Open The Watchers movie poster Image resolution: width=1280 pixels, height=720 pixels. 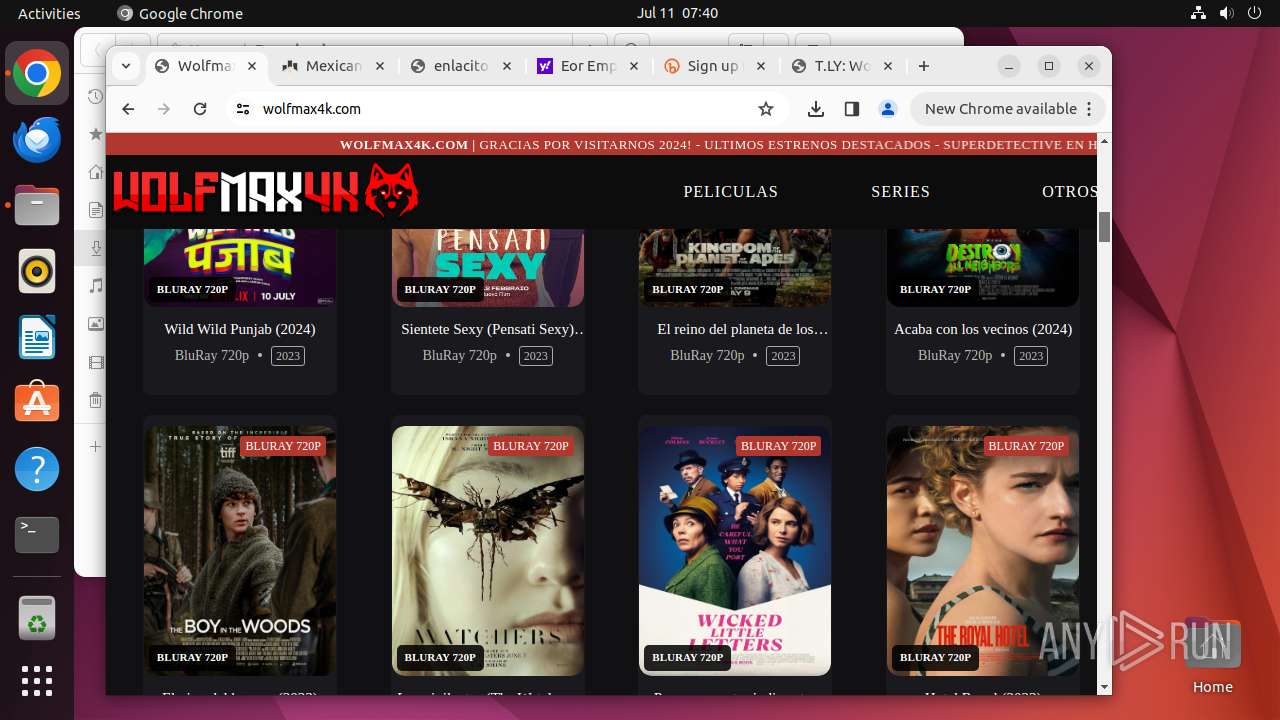tap(488, 551)
